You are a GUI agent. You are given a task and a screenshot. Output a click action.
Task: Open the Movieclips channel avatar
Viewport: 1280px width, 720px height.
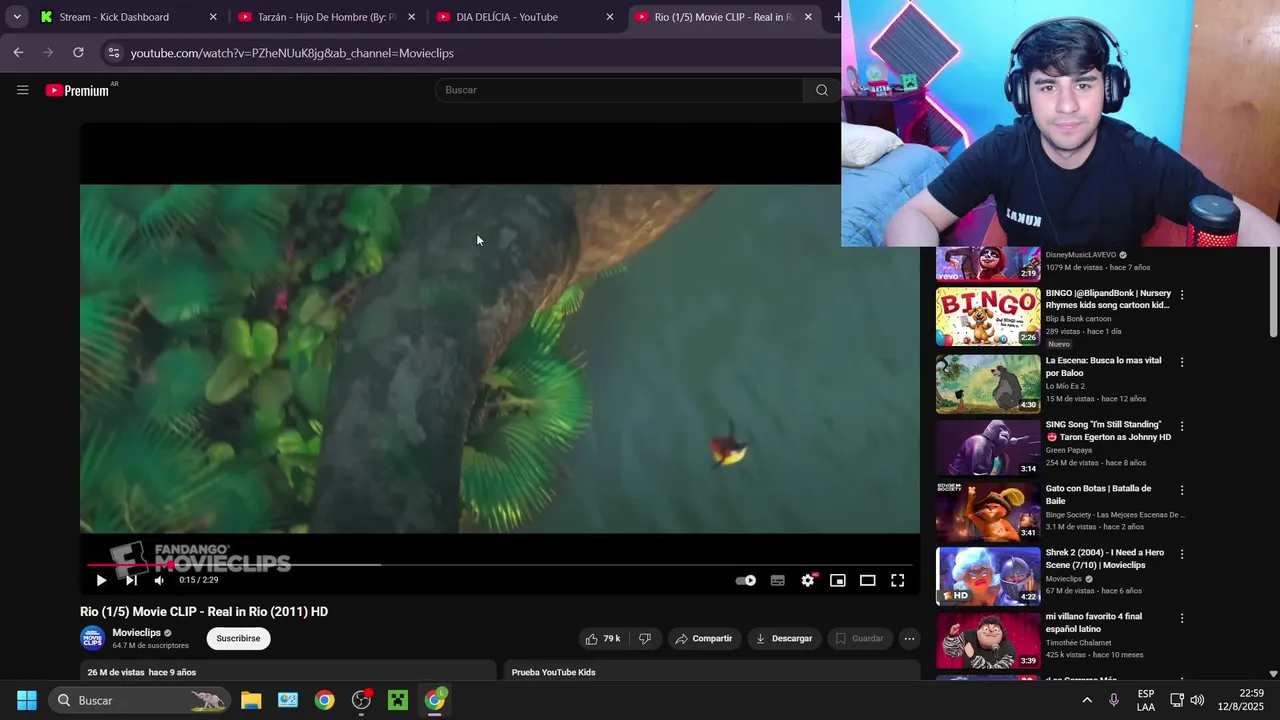click(92, 638)
